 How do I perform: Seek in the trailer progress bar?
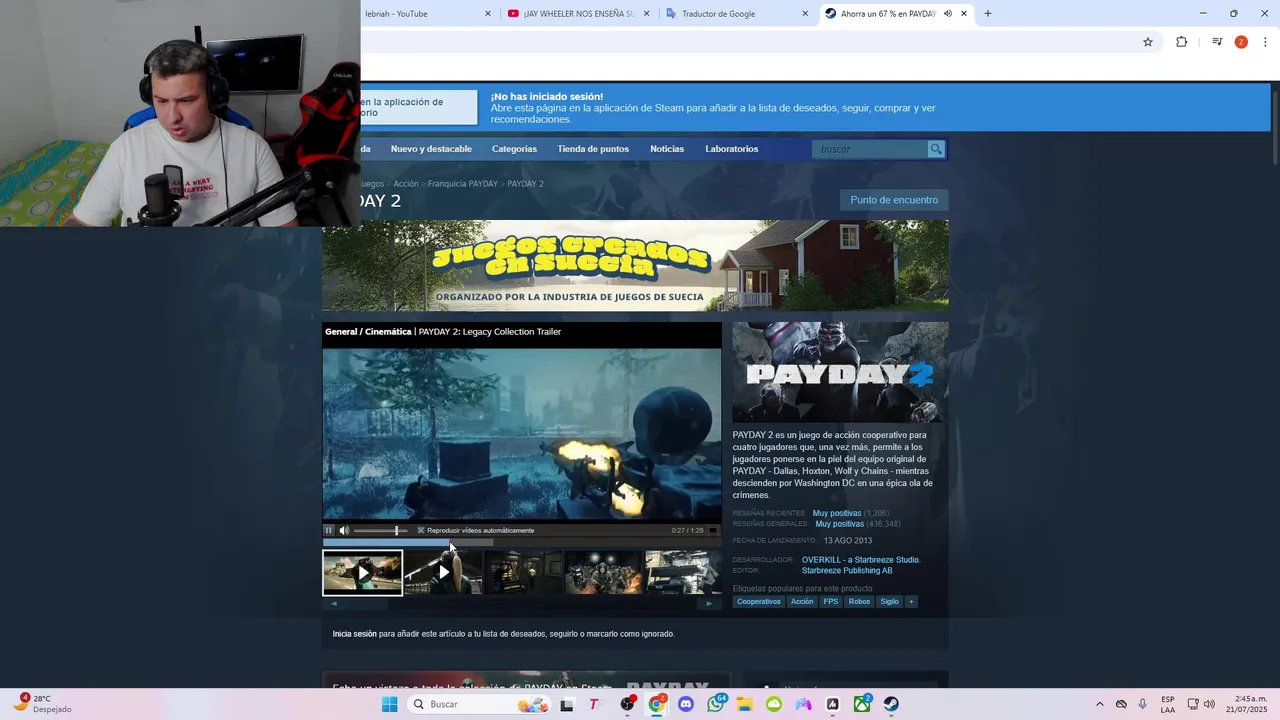click(x=521, y=542)
